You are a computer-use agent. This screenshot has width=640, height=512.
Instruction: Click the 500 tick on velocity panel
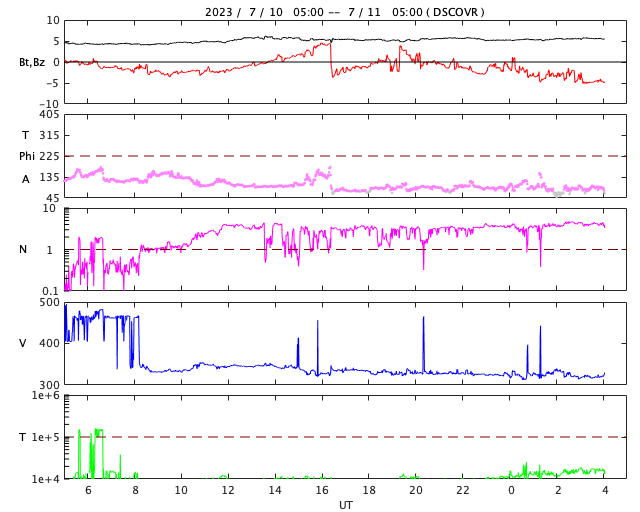pyautogui.click(x=49, y=302)
